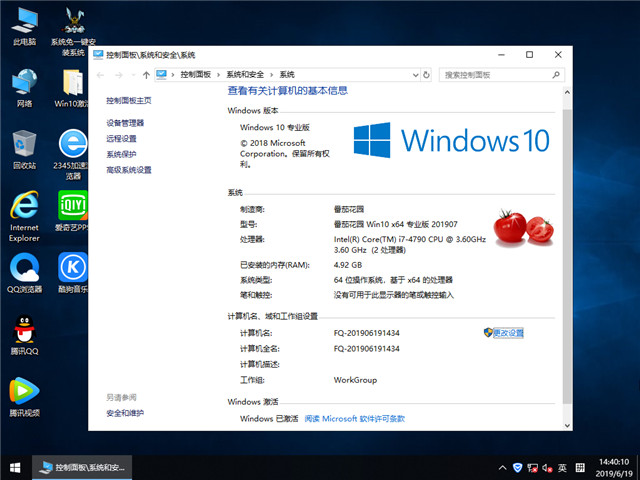This screenshot has height=480, width=640.
Task: Open the address bar history dropdown
Action: click(416, 75)
